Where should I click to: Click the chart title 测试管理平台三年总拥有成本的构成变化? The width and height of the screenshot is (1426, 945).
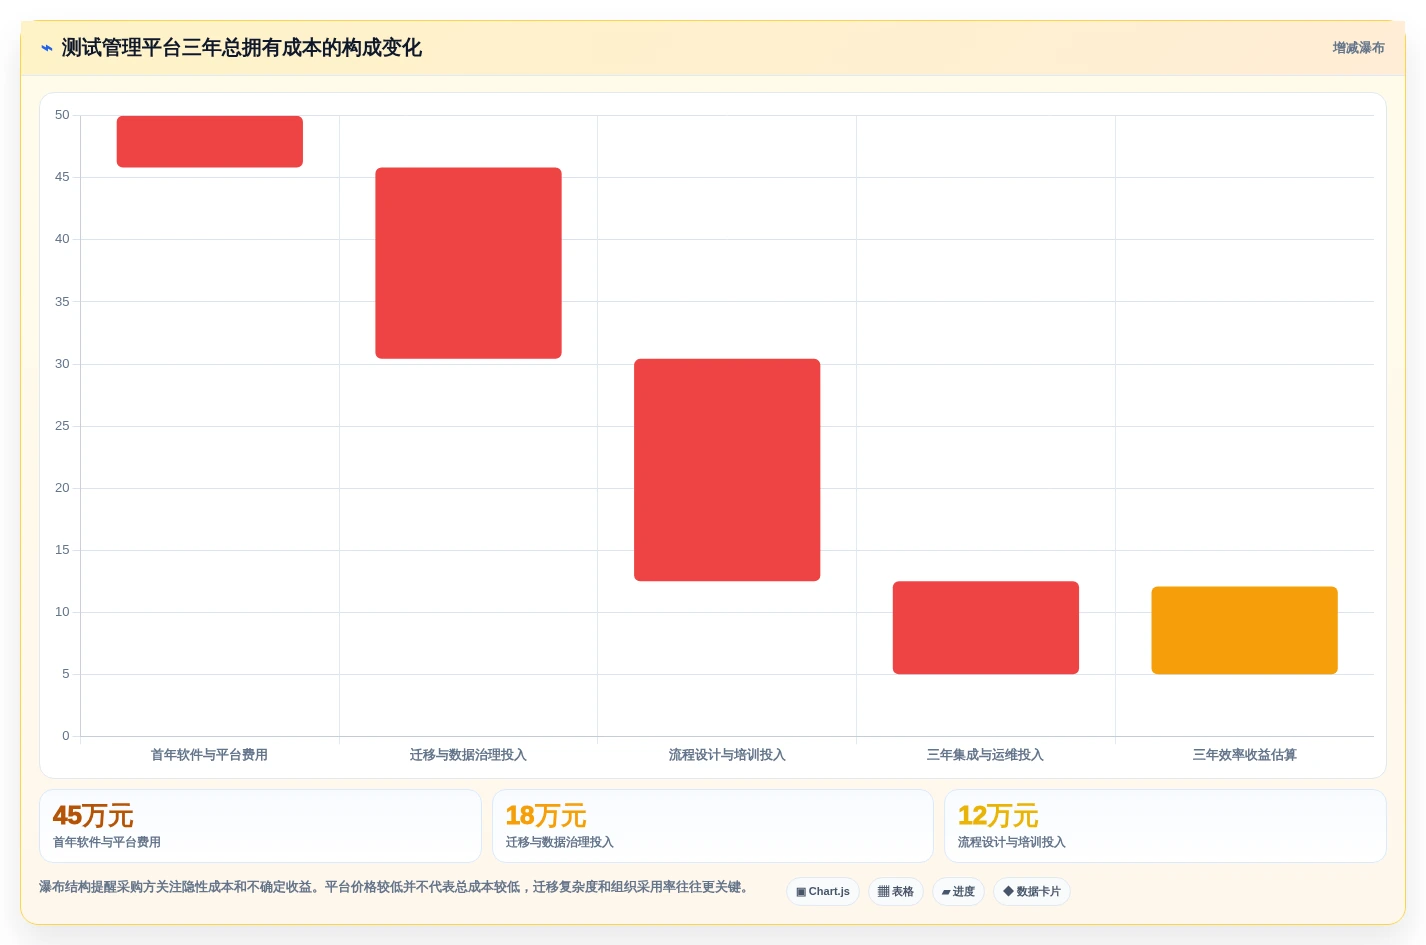pos(241,48)
